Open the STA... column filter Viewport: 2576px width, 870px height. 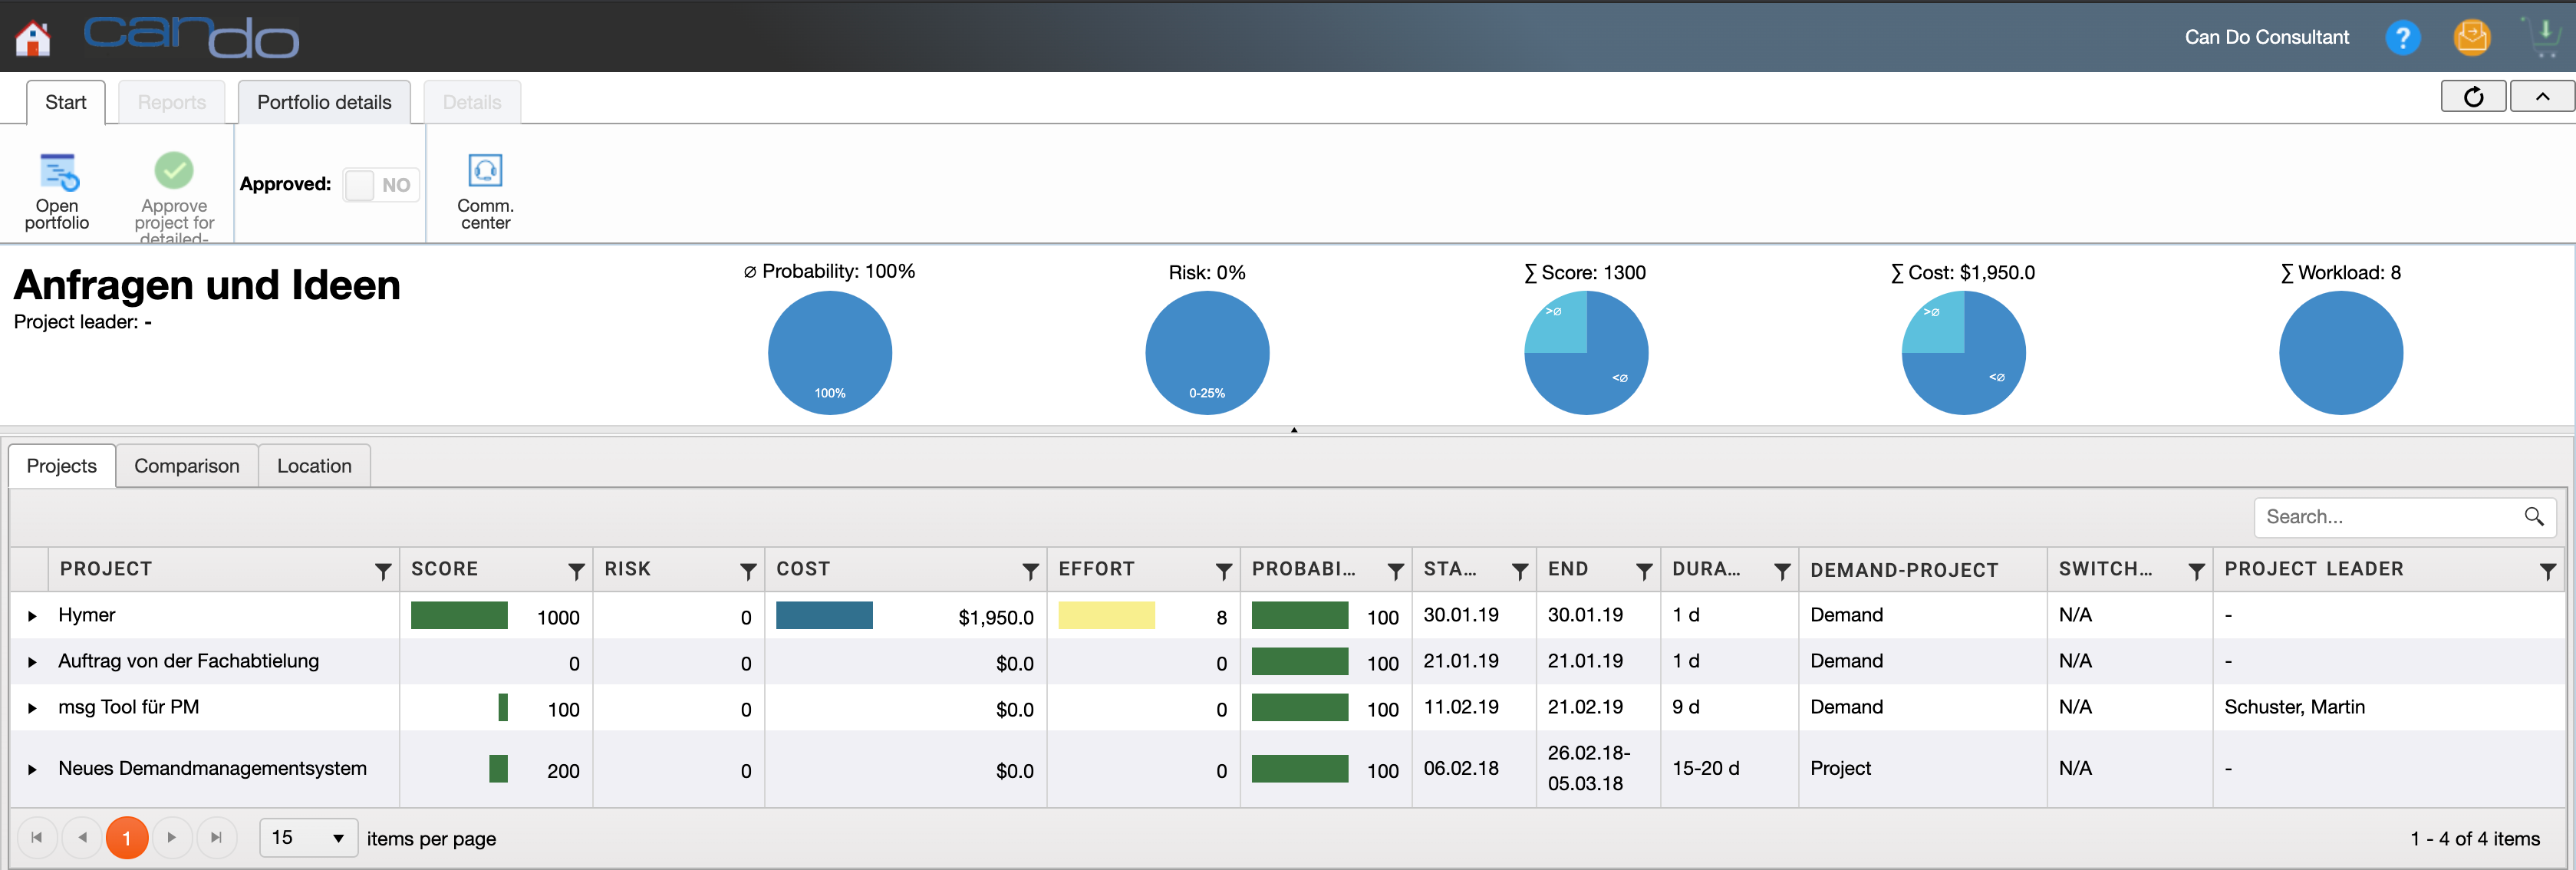coord(1520,571)
